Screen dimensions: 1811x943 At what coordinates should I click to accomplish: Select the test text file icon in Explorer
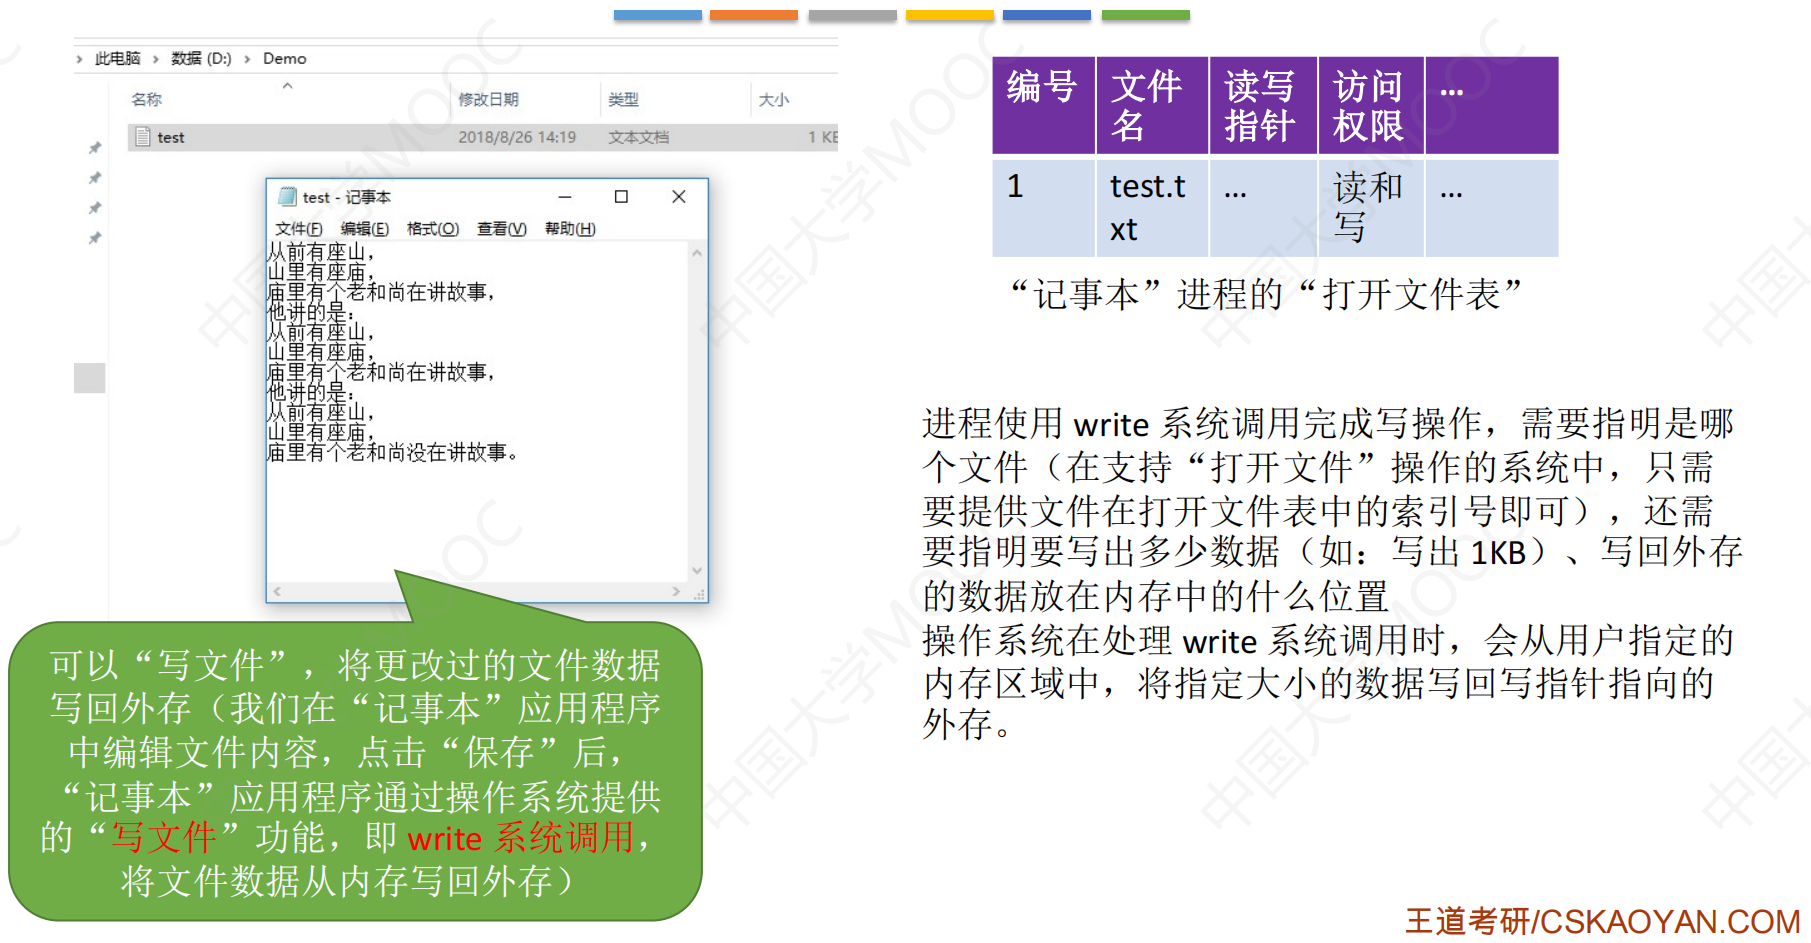(x=143, y=137)
